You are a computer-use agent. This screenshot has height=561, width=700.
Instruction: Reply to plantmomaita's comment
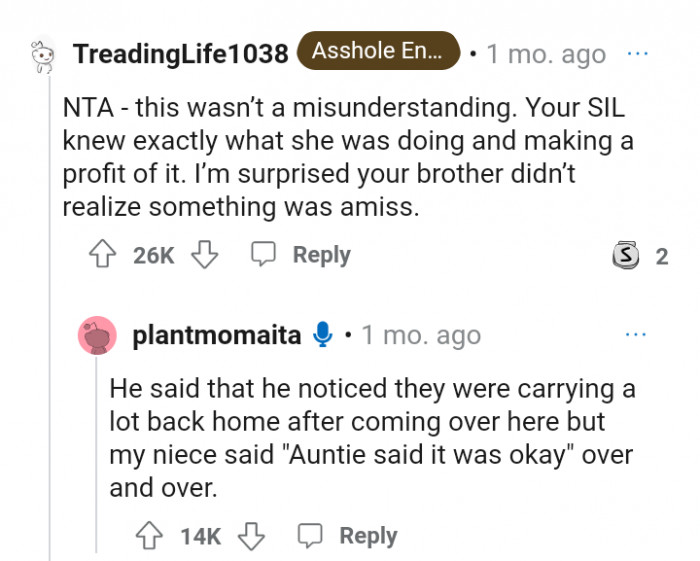pos(351,536)
